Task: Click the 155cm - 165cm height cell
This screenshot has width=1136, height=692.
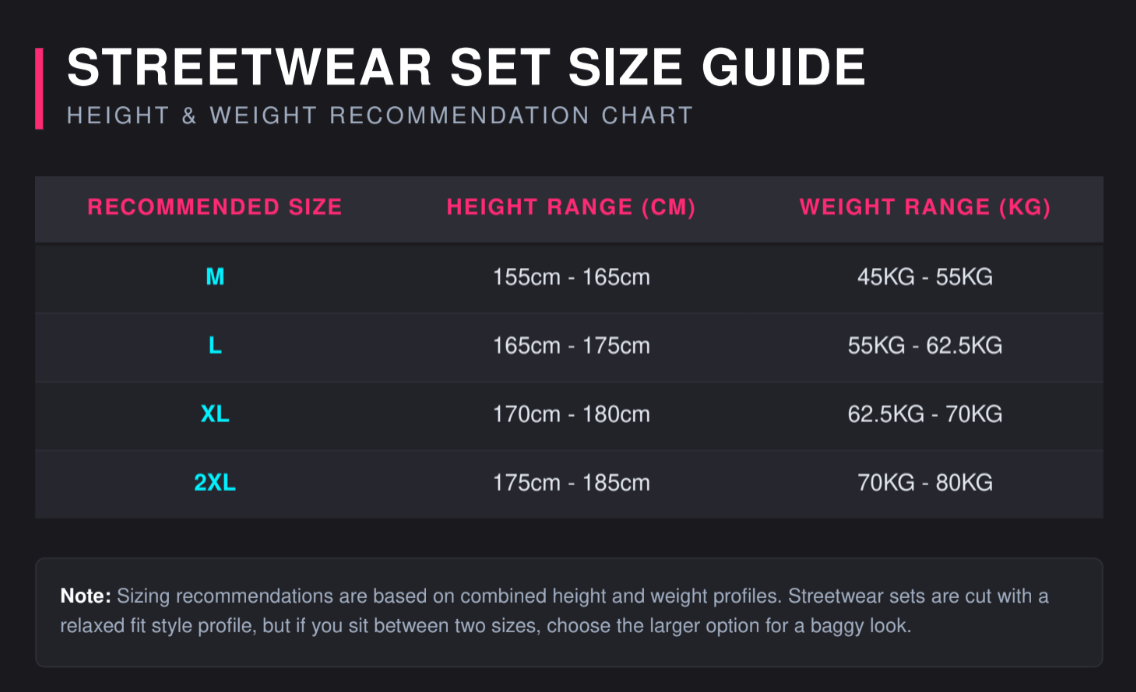Action: (x=571, y=277)
